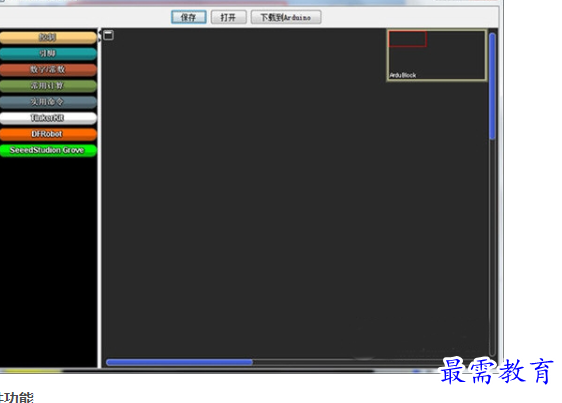Click the 打开 (Open) button

[x=228, y=17]
